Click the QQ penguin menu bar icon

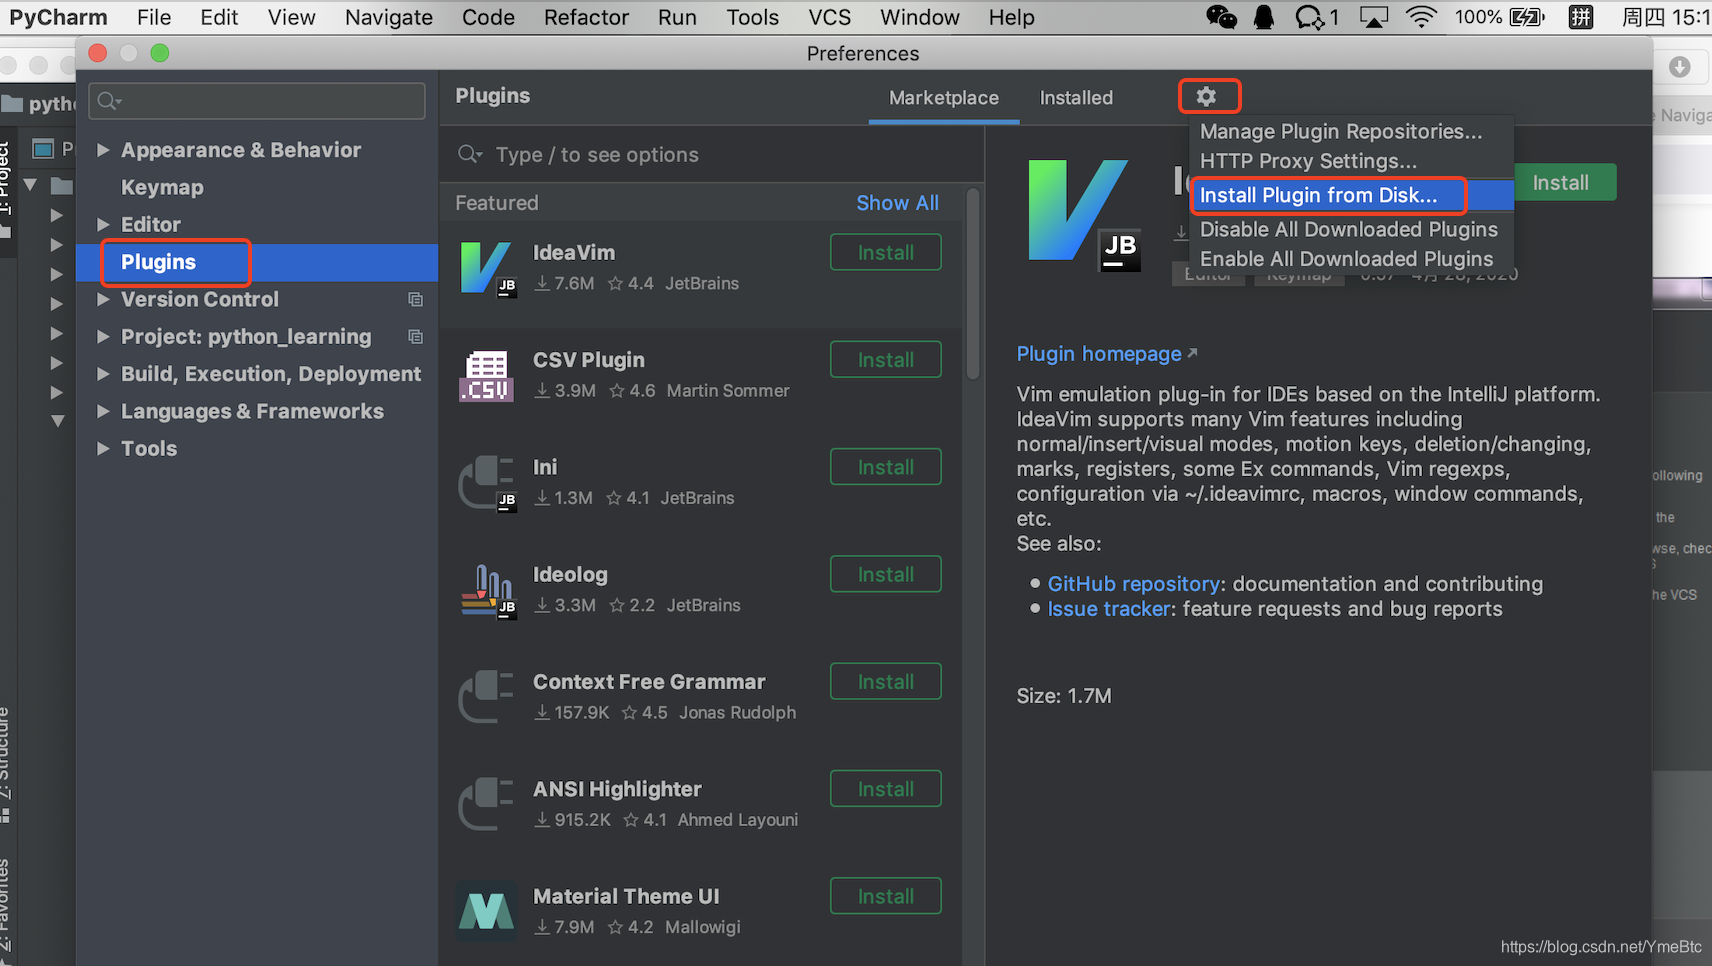[1264, 17]
